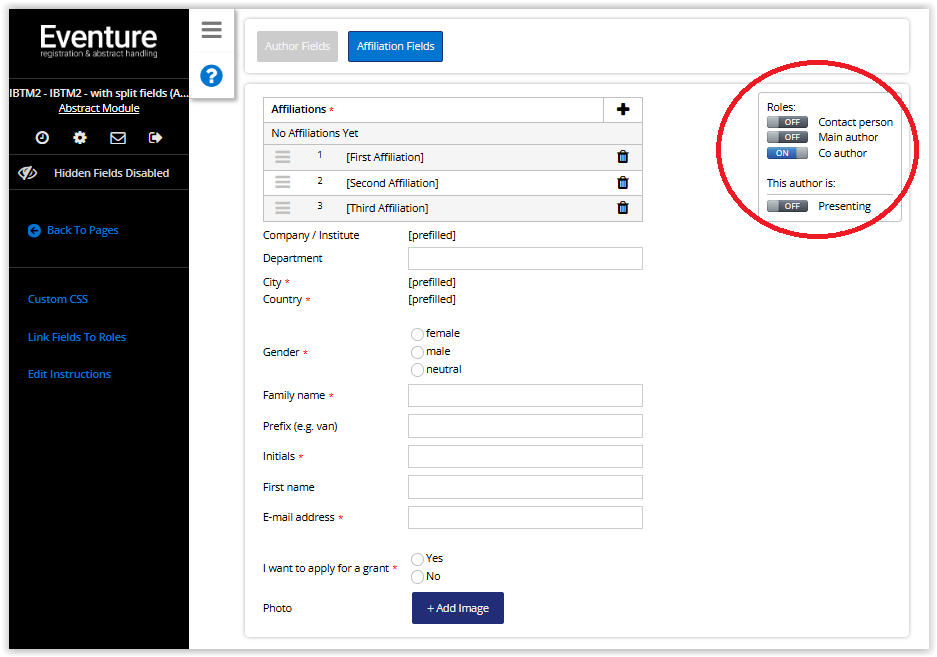
Task: Open the hamburger menu icon
Action: coord(211,30)
